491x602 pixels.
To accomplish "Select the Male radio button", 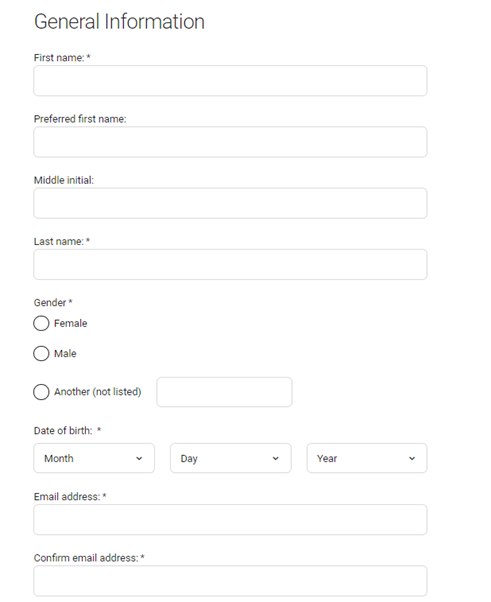I will click(x=41, y=354).
